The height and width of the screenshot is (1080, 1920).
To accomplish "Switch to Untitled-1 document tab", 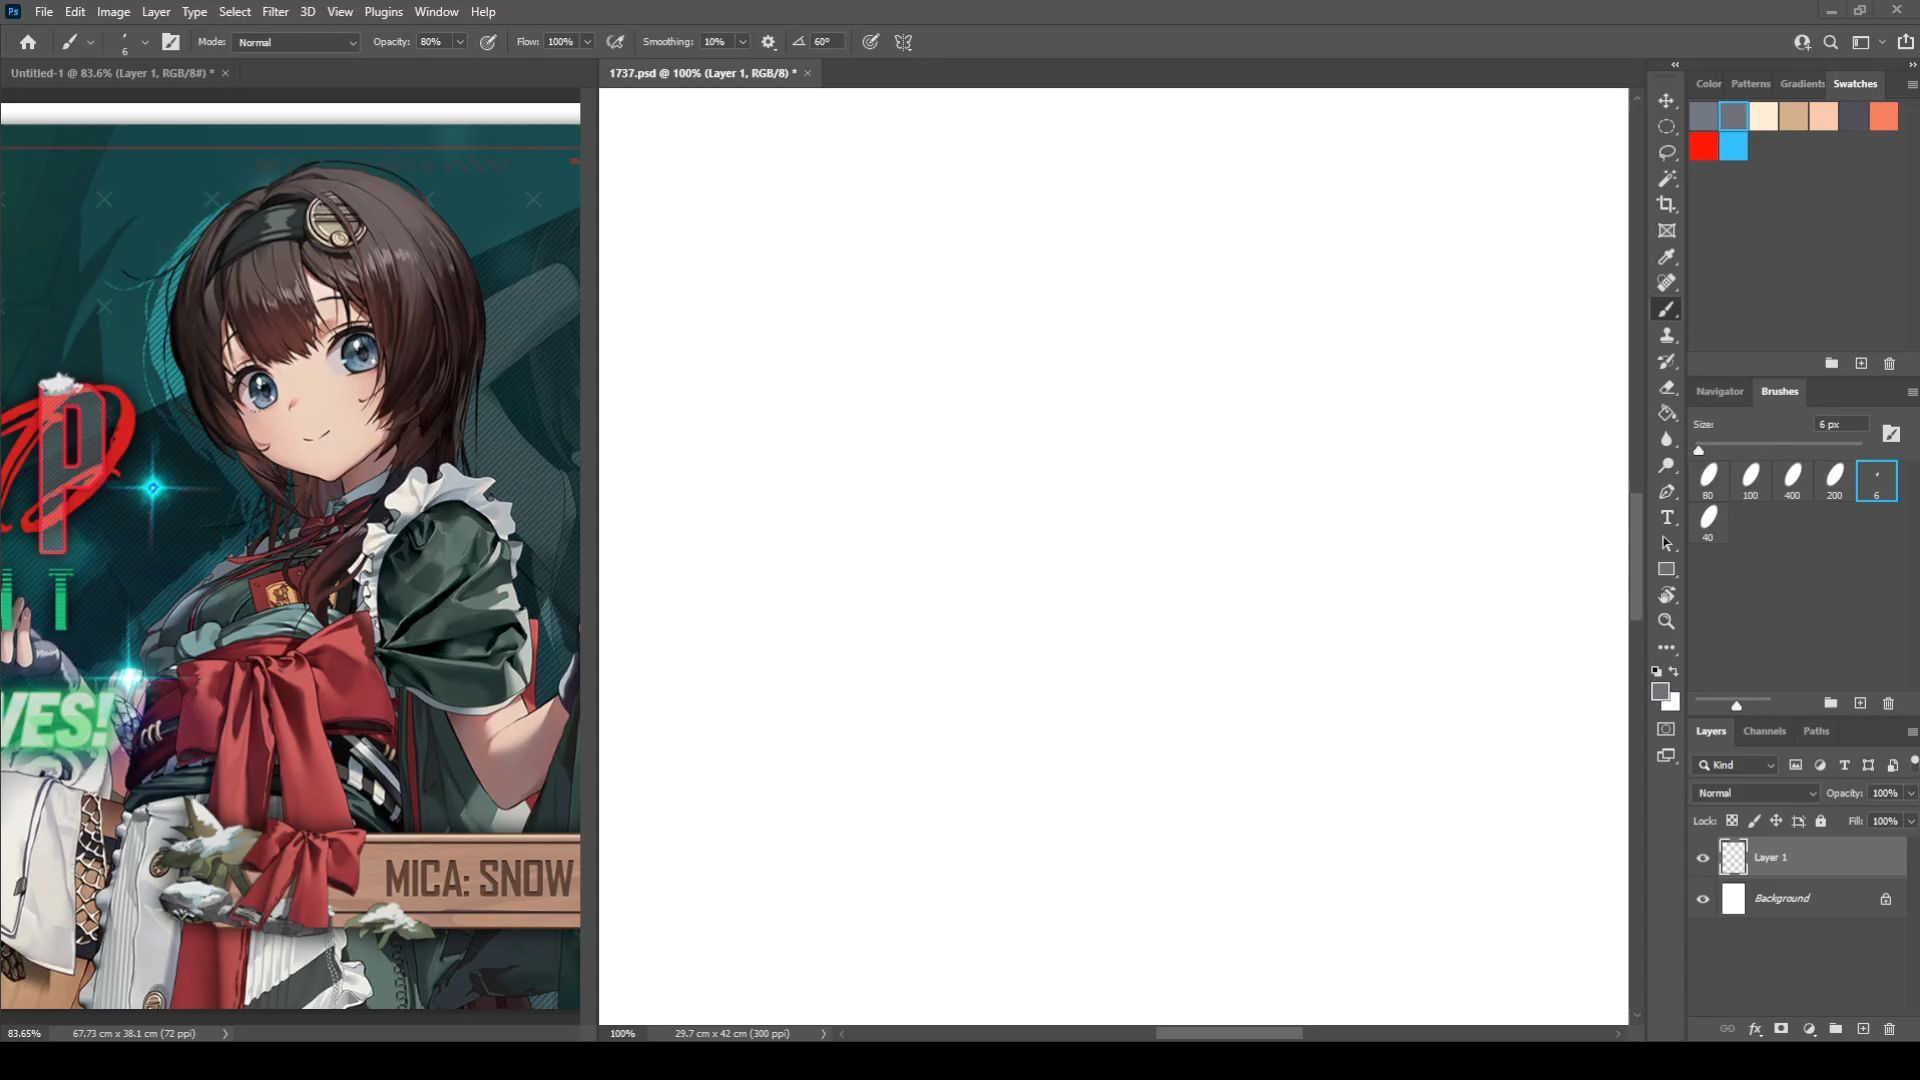I will coord(112,73).
